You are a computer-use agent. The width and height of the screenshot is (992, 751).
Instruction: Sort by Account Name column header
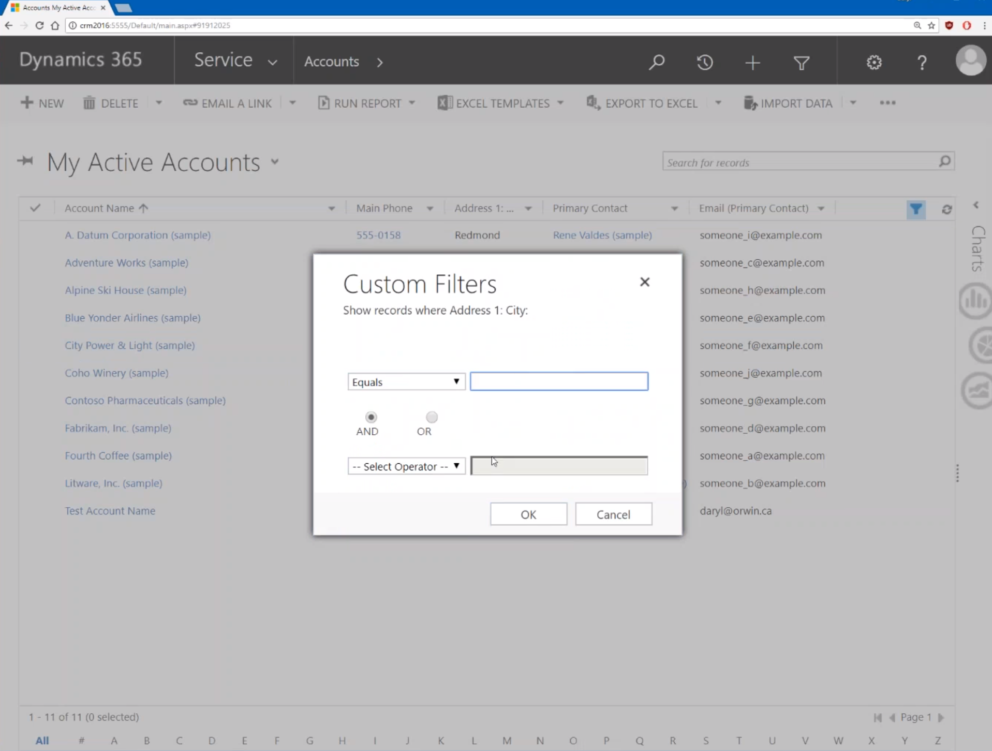pyautogui.click(x=106, y=208)
